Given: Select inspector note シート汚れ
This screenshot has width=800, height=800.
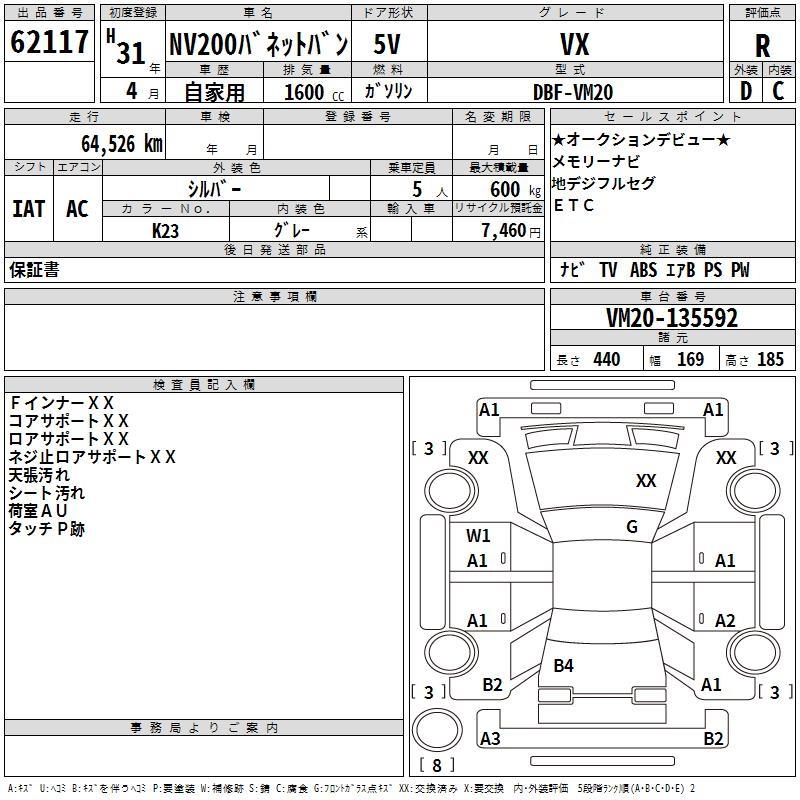Looking at the screenshot, I should coord(46,492).
